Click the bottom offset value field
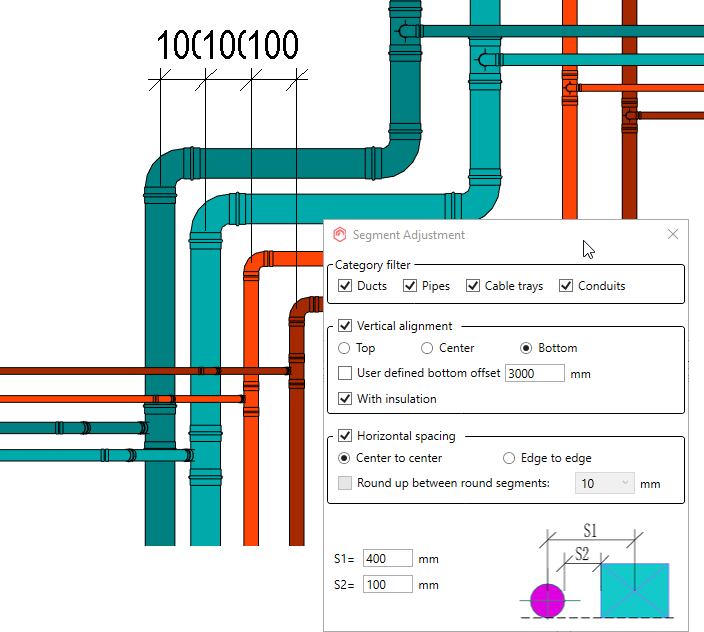This screenshot has width=704, height=632. pos(534,373)
